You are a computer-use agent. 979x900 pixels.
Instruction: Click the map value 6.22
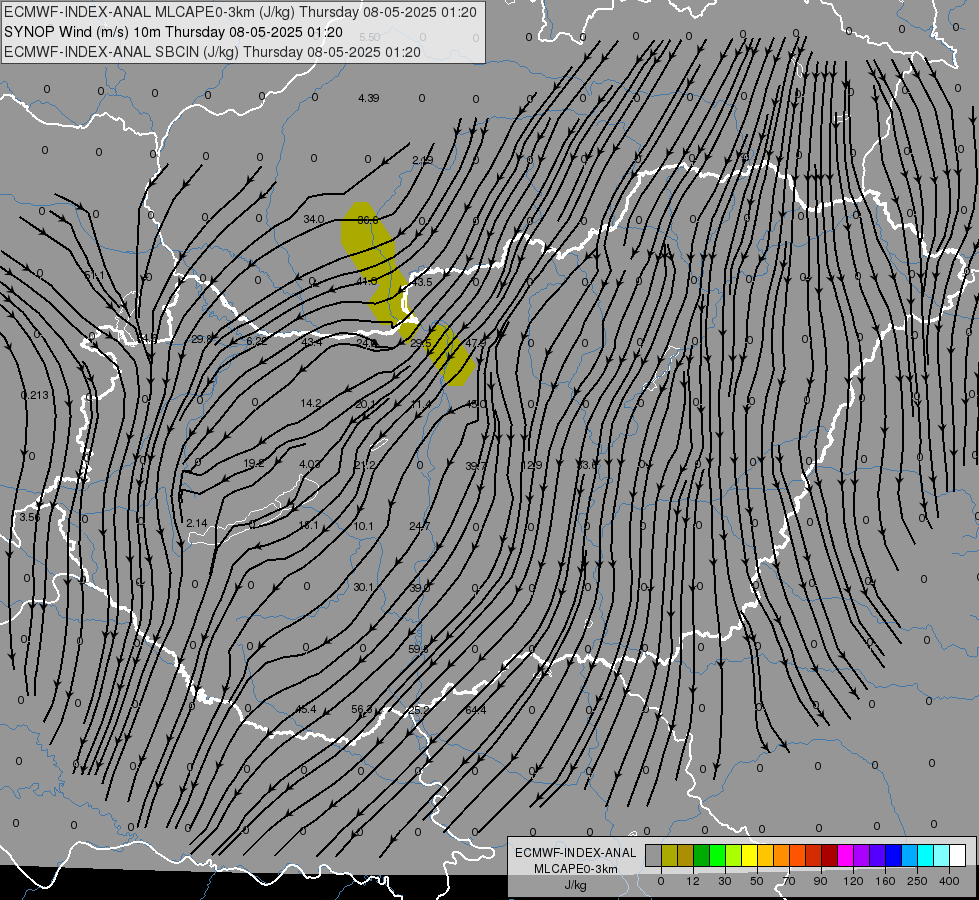[256, 341]
